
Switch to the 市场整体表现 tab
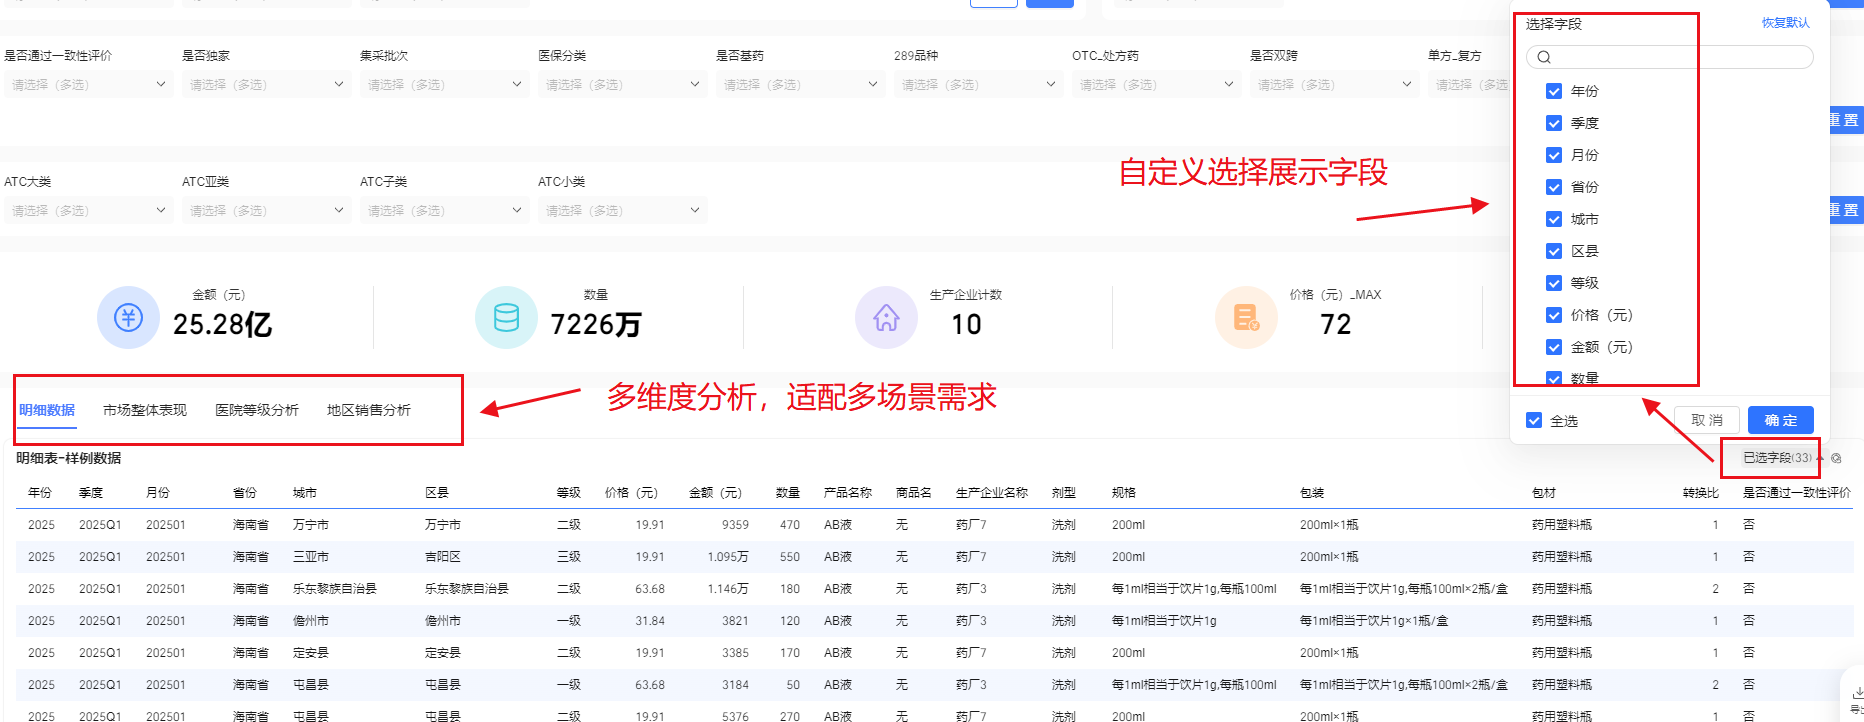point(145,410)
